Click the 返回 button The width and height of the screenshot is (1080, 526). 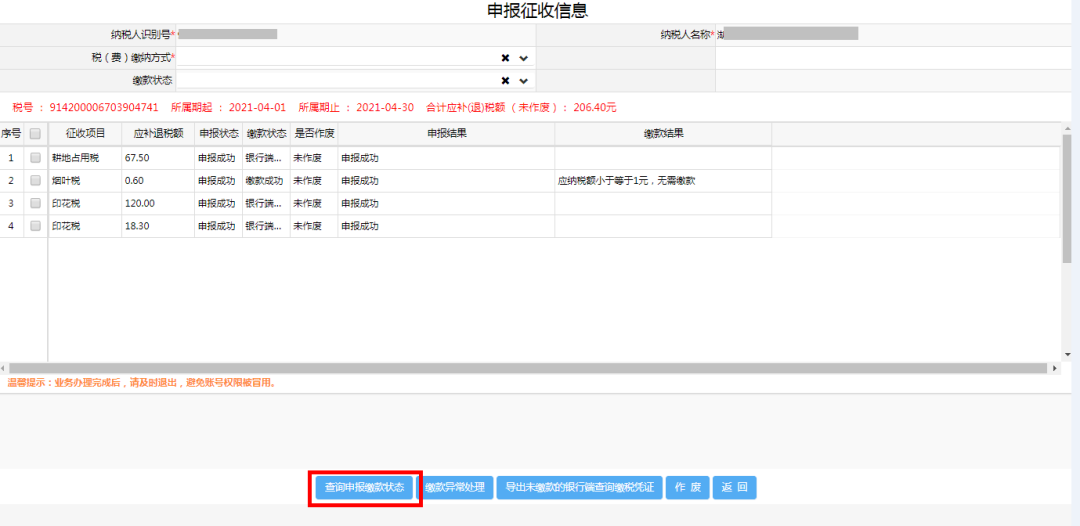pos(734,487)
